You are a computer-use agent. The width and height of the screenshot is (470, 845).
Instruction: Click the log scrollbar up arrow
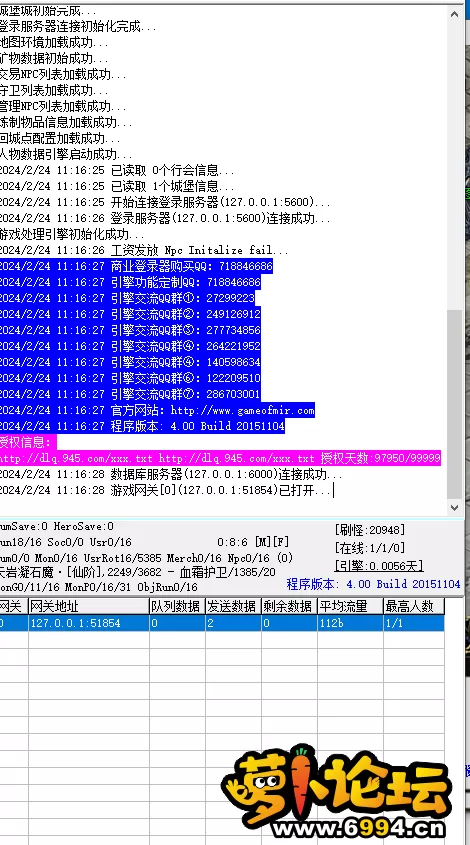click(x=454, y=15)
